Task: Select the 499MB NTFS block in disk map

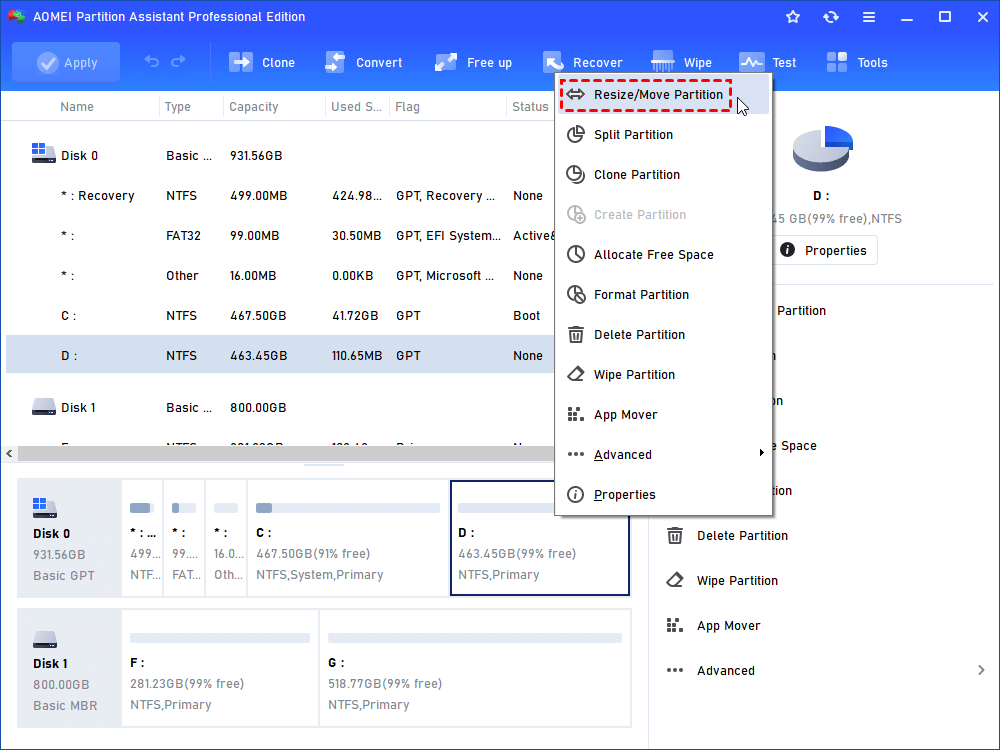Action: 142,538
